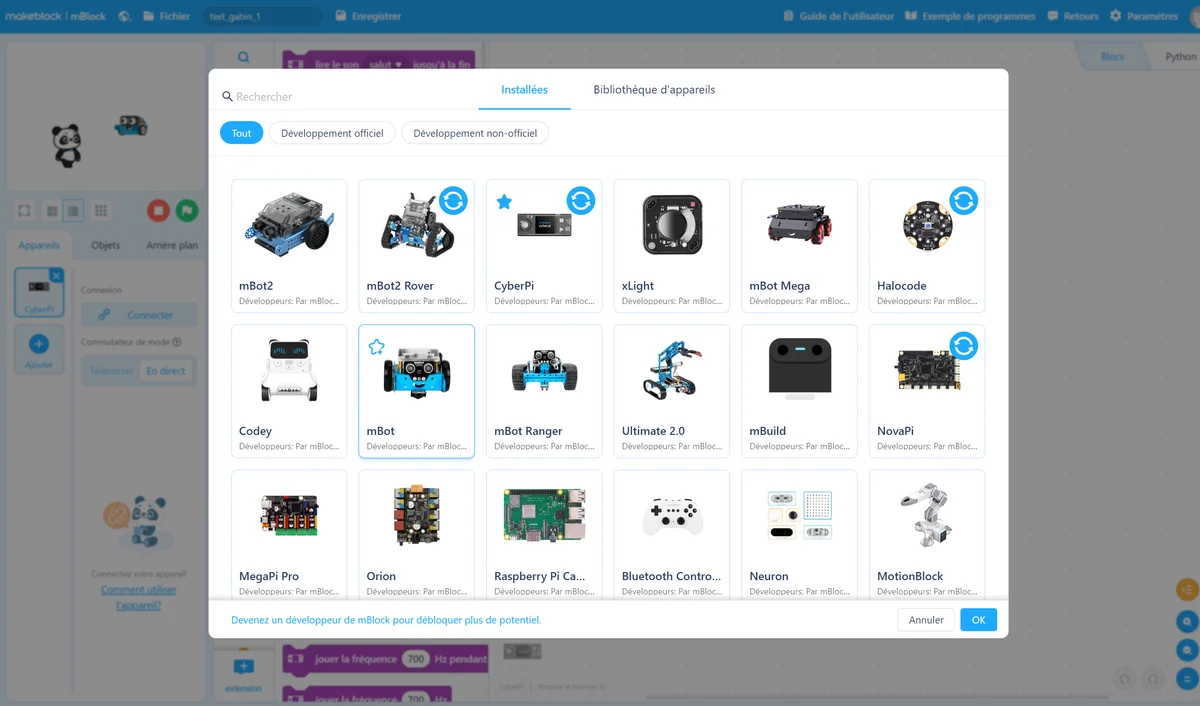
Task: Switch to the Appareils tab
Action: (x=39, y=245)
